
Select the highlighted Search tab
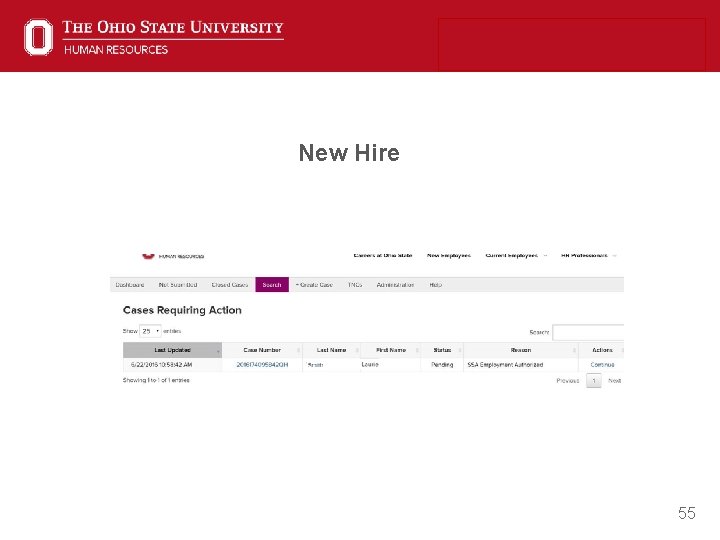[x=272, y=285]
